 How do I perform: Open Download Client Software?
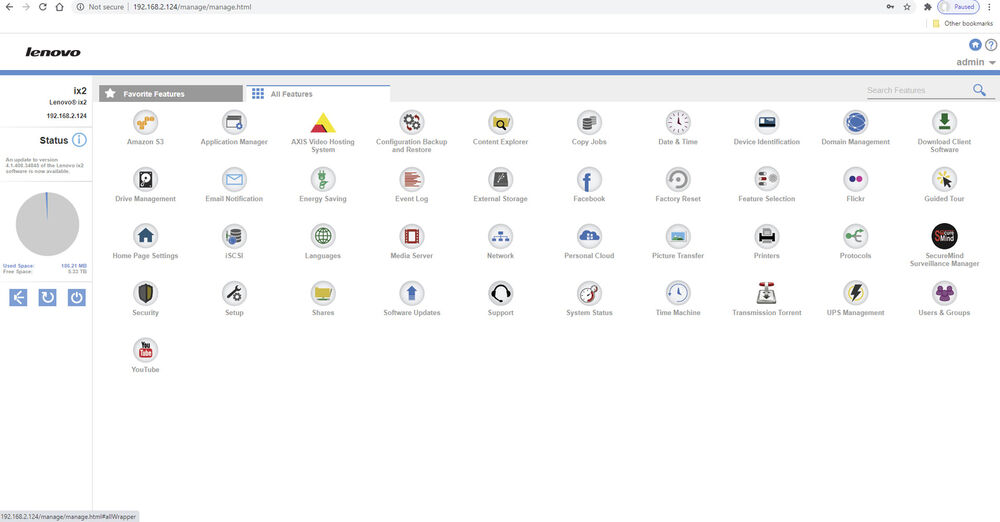coord(944,123)
